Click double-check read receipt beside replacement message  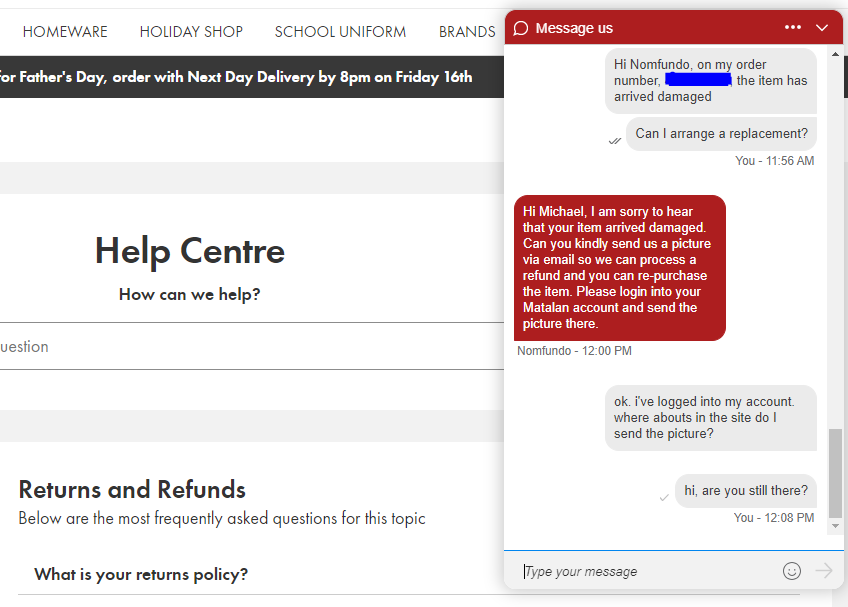pyautogui.click(x=614, y=141)
